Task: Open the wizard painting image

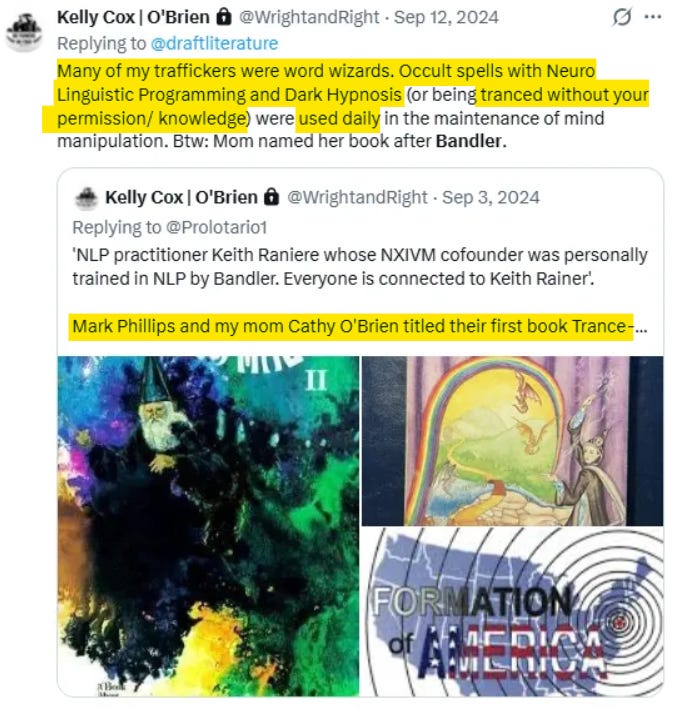Action: (x=209, y=526)
